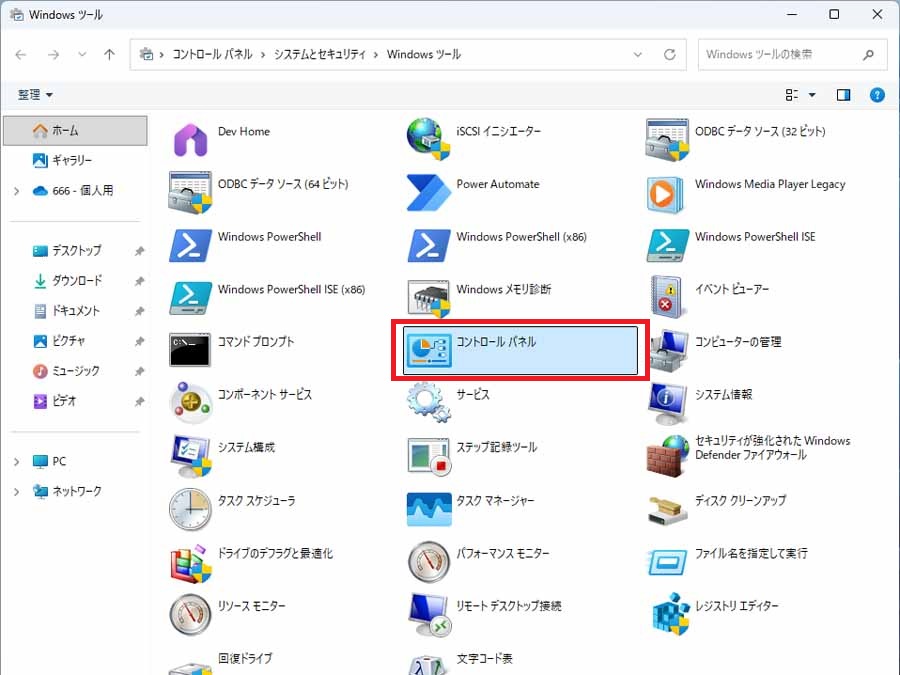Unpin デスクトップ via its pin icon
This screenshot has height=675, width=900.
[139, 251]
